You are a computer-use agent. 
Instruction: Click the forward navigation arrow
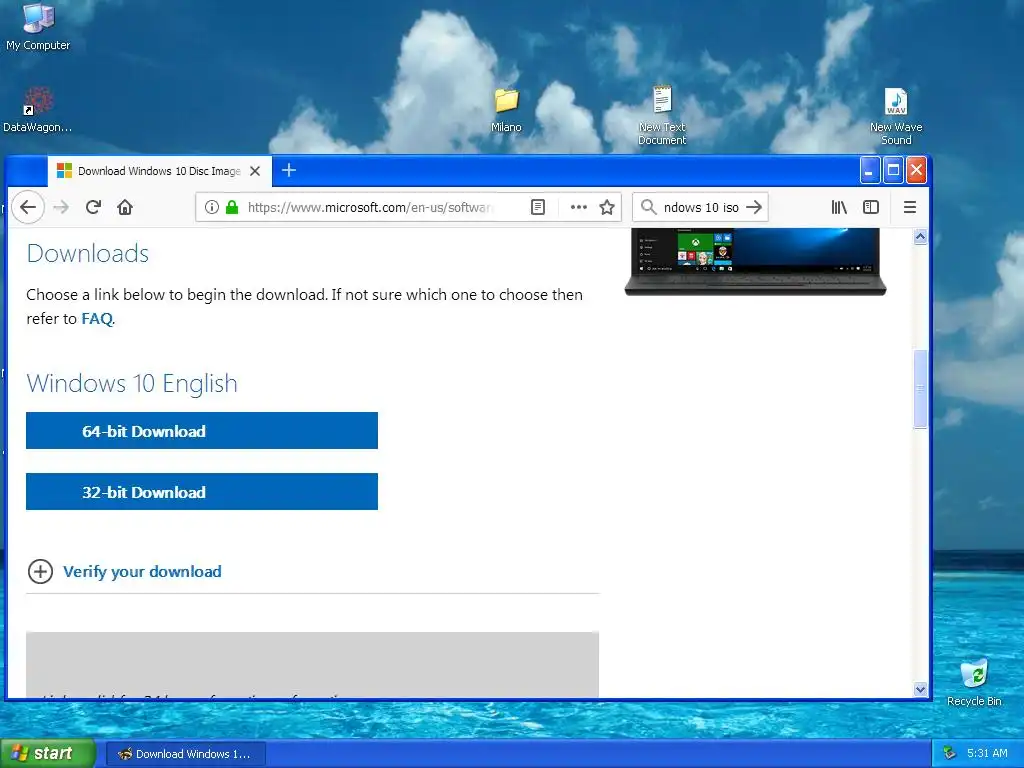61,208
